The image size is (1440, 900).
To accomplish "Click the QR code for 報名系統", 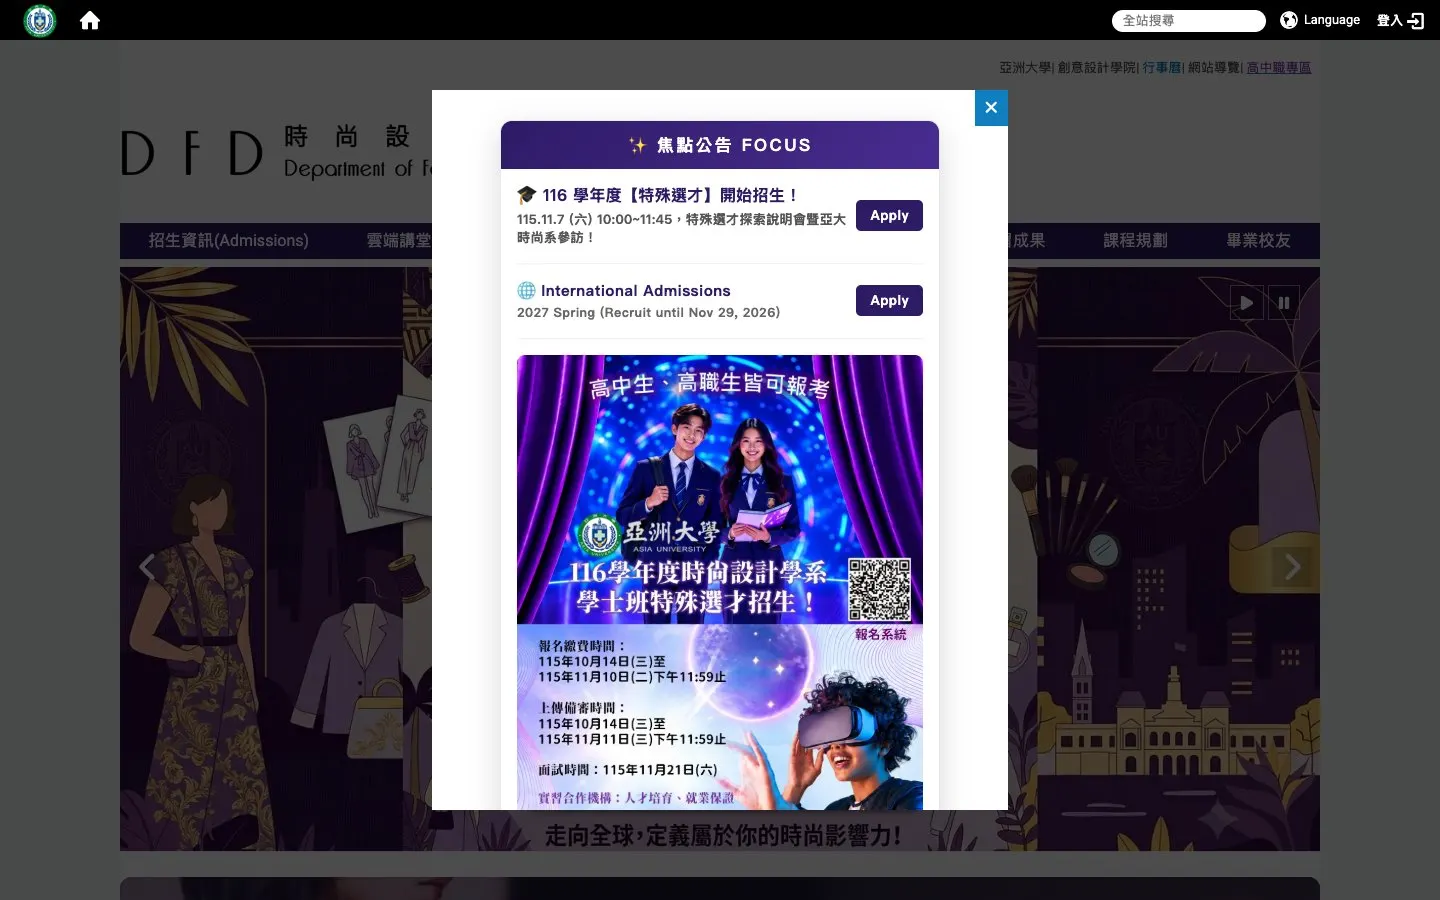I will click(880, 589).
